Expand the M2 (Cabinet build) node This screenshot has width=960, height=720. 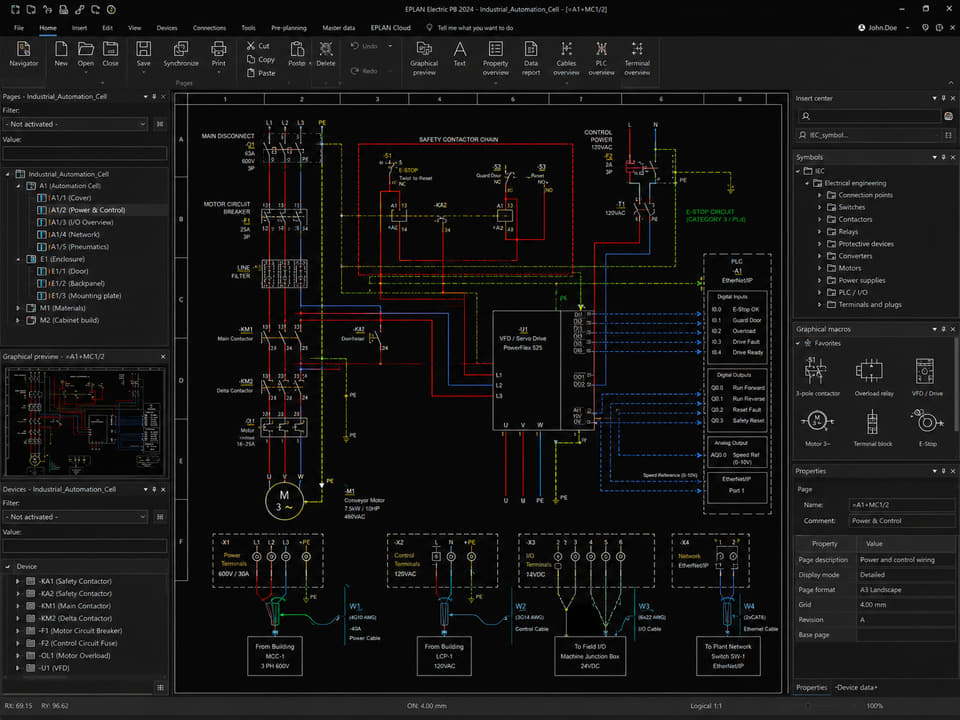(18, 320)
